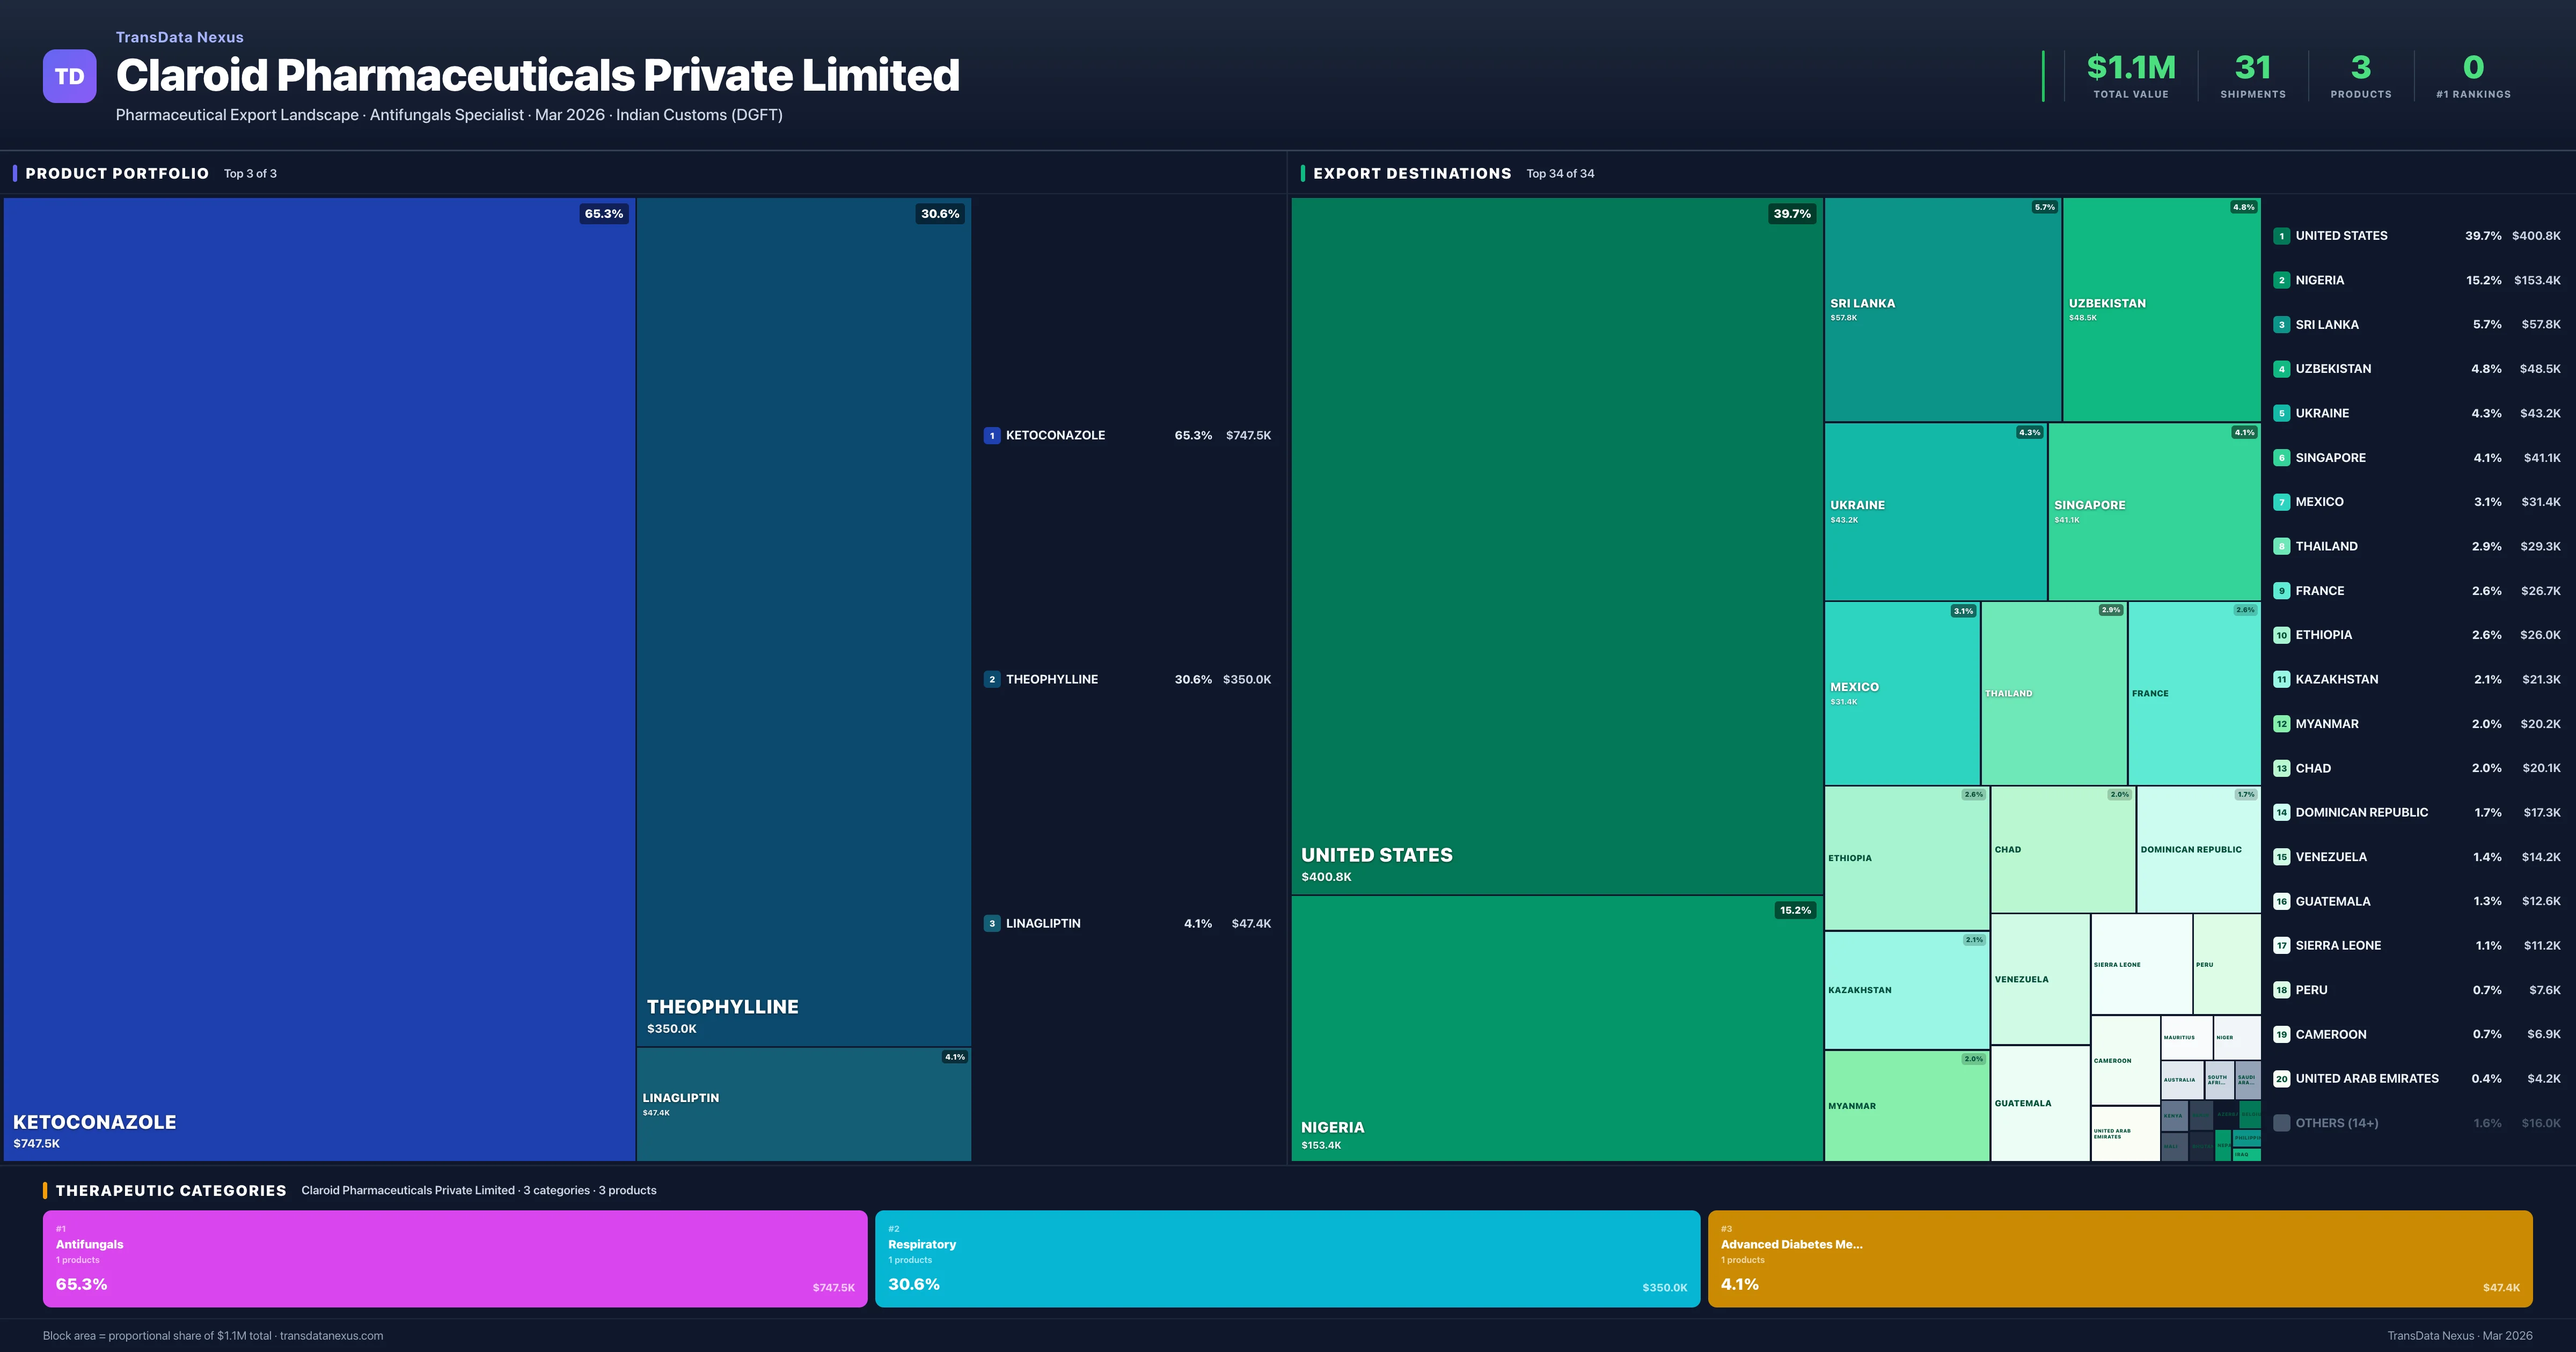Click the rank 2 badge next to NIGERIA

click(2282, 280)
